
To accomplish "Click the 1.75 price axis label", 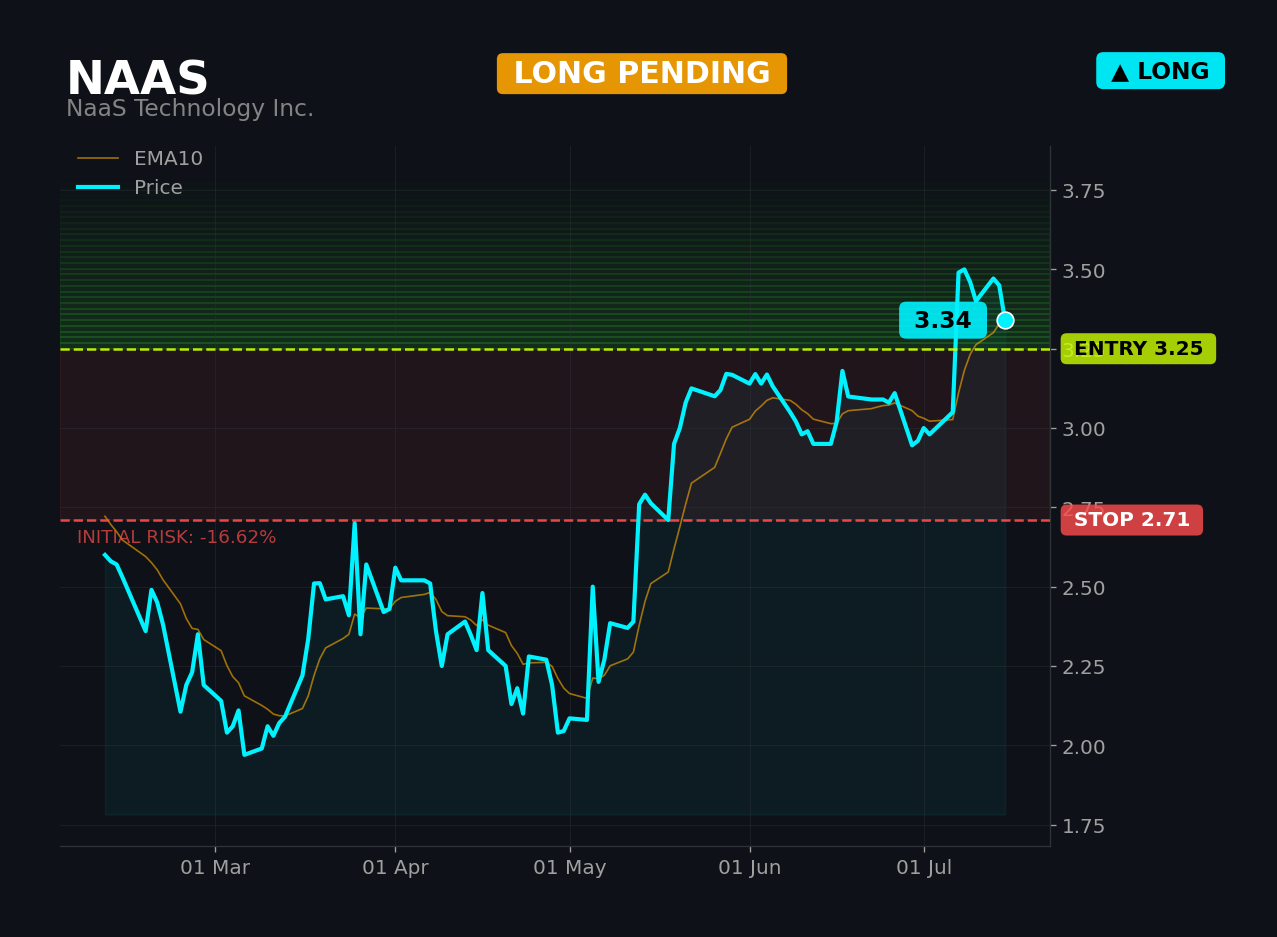I will click(x=1084, y=826).
